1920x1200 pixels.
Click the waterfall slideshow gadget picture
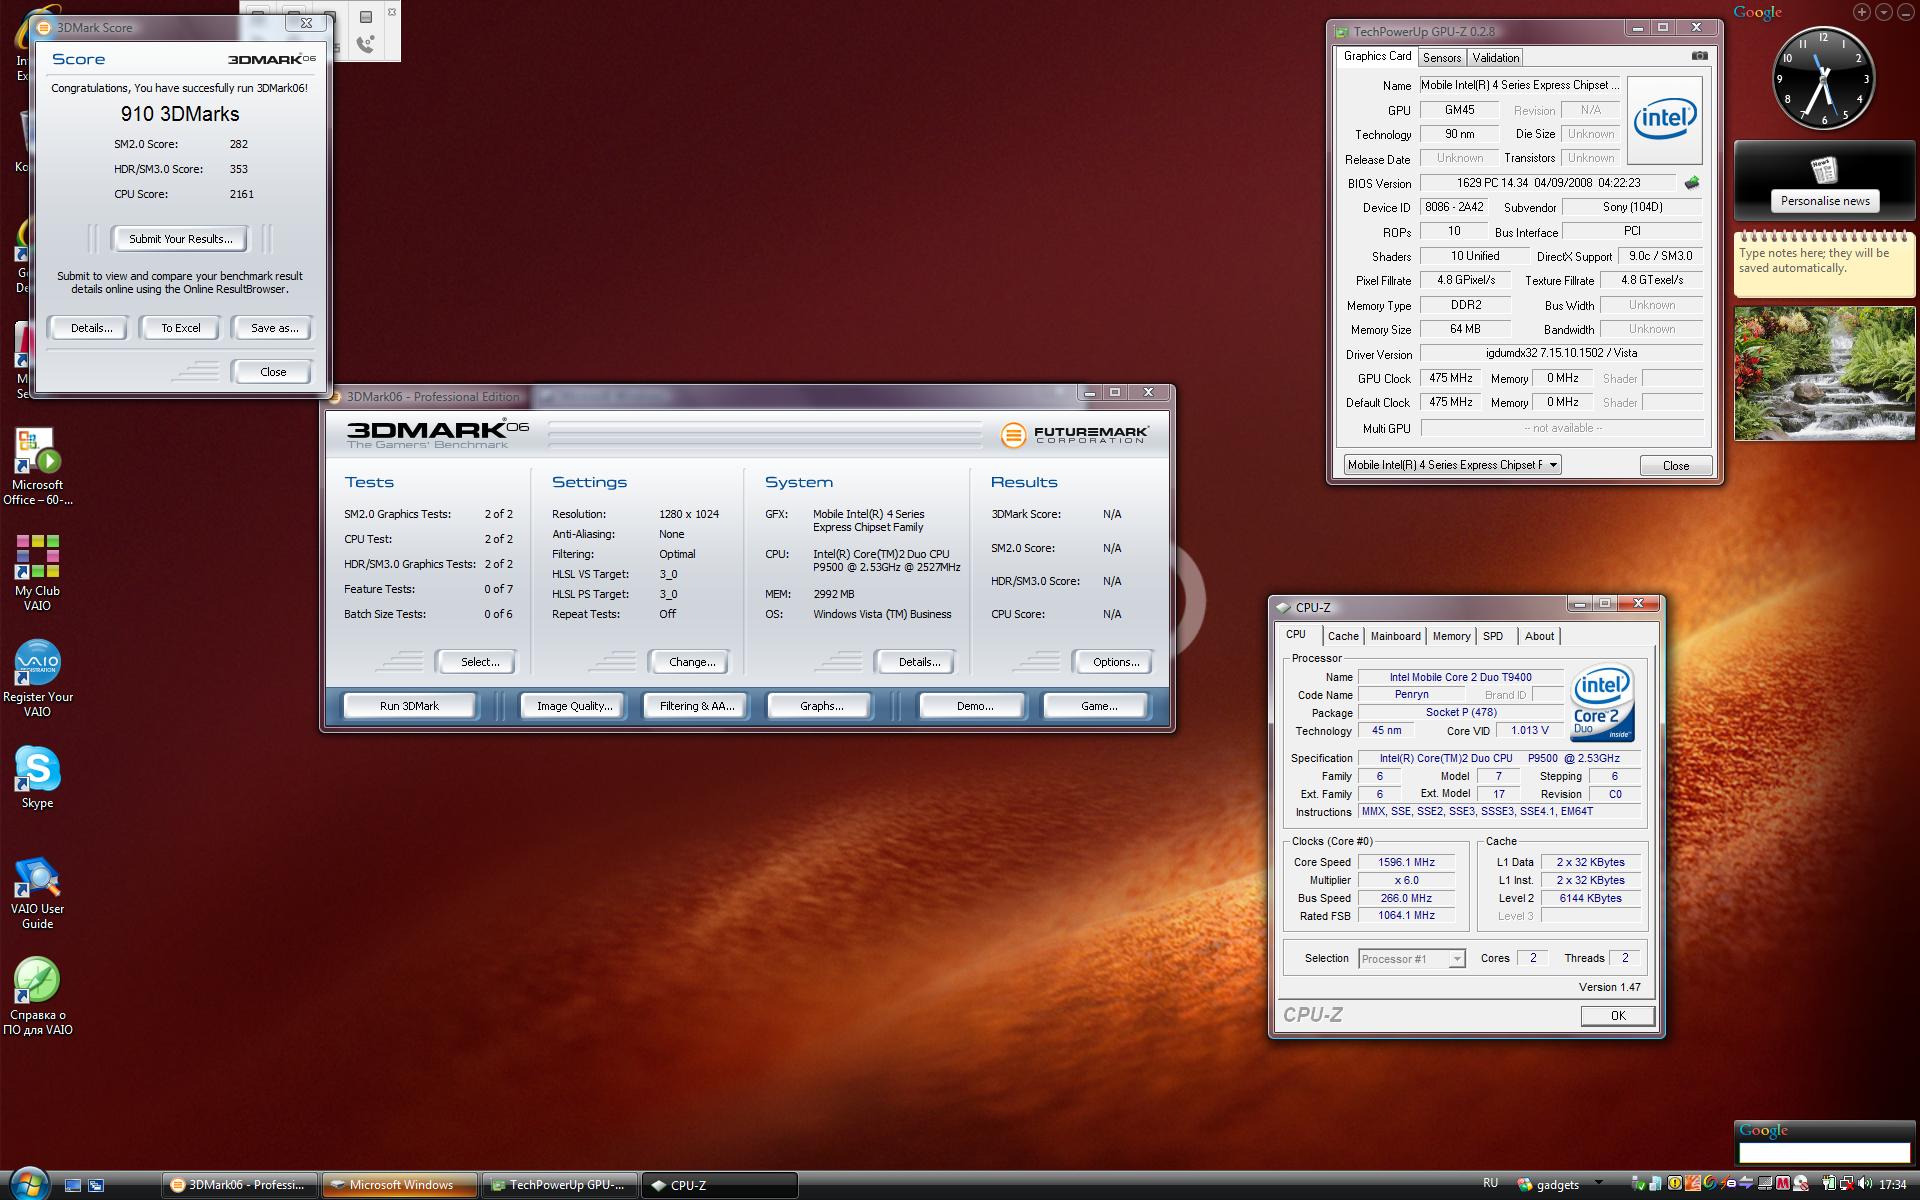coord(1824,374)
